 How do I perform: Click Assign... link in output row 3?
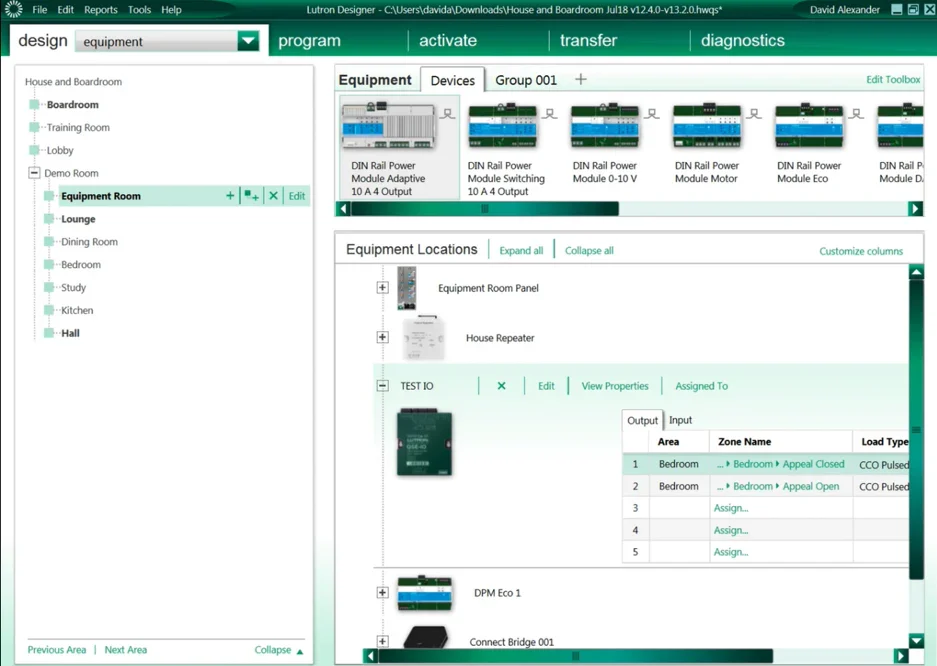(731, 508)
